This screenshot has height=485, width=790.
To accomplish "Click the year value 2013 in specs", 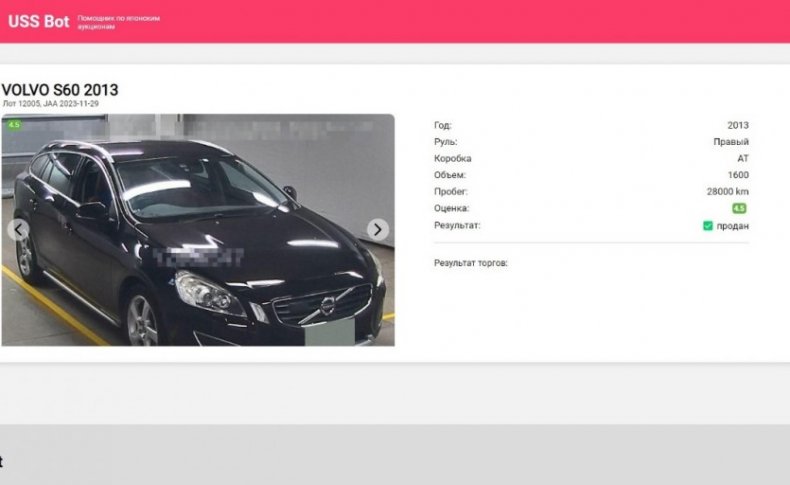I will (738, 125).
